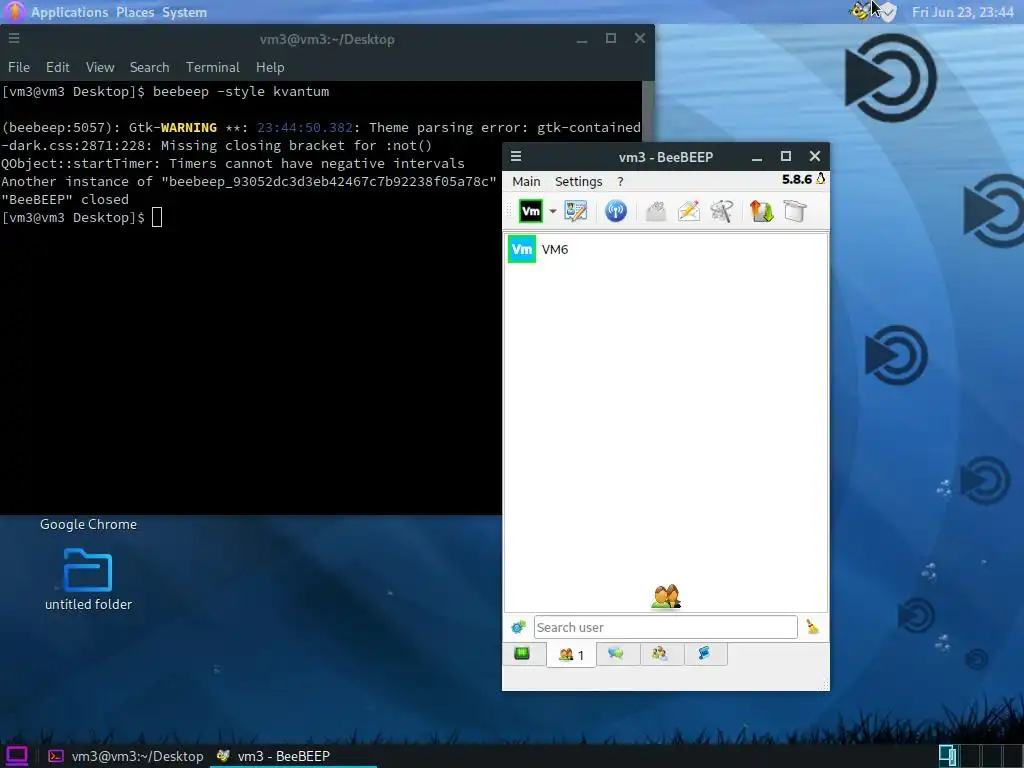Screen dimensions: 1024x768
Task: Switch to the blue saved-chats tab
Action: tap(704, 654)
